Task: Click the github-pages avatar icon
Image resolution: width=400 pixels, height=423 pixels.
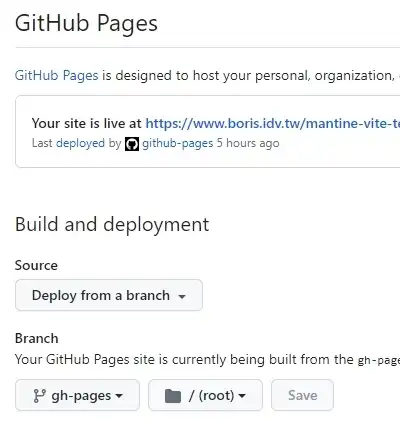Action: (132, 144)
